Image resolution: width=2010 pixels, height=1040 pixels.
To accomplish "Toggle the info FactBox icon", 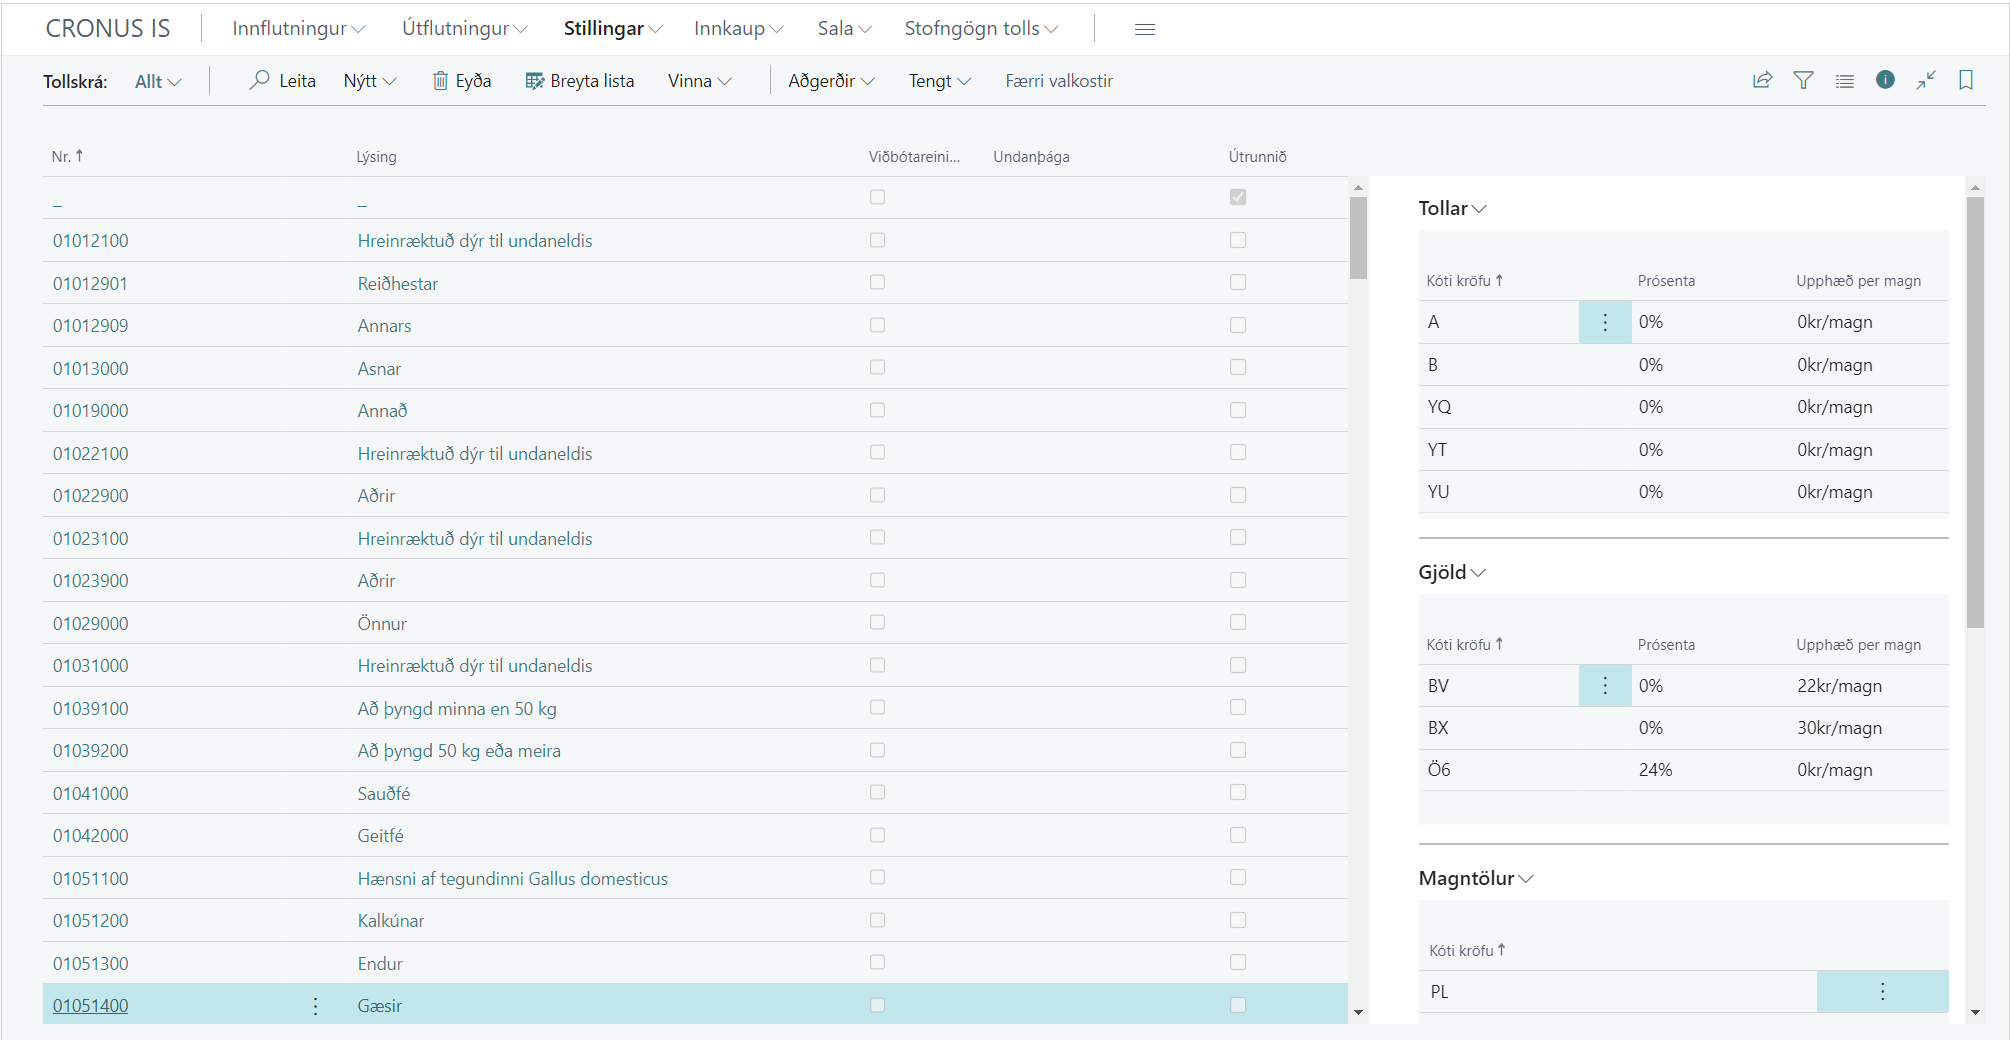I will (1885, 80).
